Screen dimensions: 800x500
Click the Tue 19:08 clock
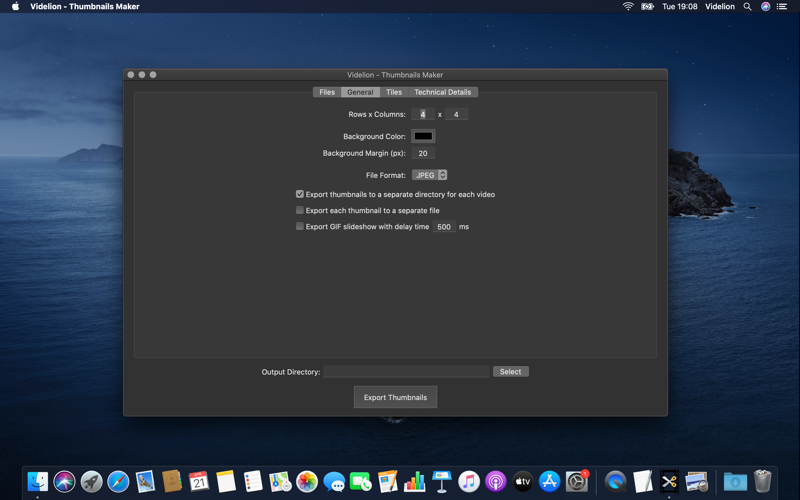coord(680,6)
